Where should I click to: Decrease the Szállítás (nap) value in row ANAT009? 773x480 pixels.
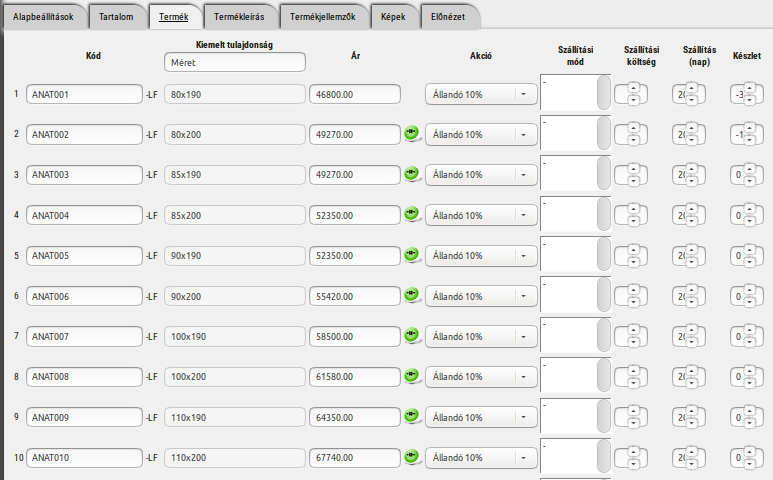coord(691,423)
